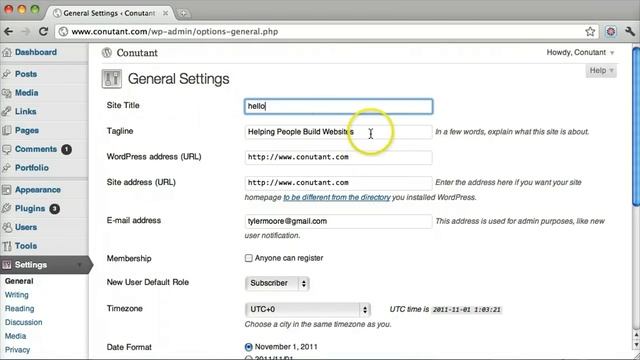
Task: Click the browser forward arrow
Action: [x=25, y=31]
